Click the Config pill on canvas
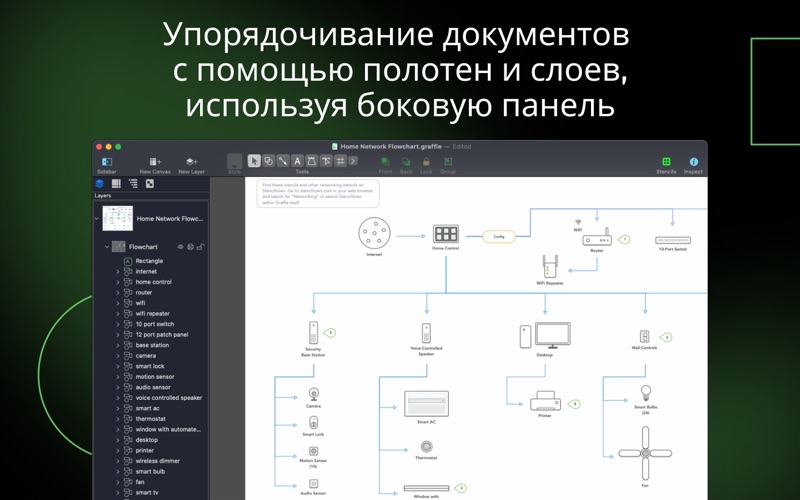The image size is (800, 500). (x=499, y=237)
